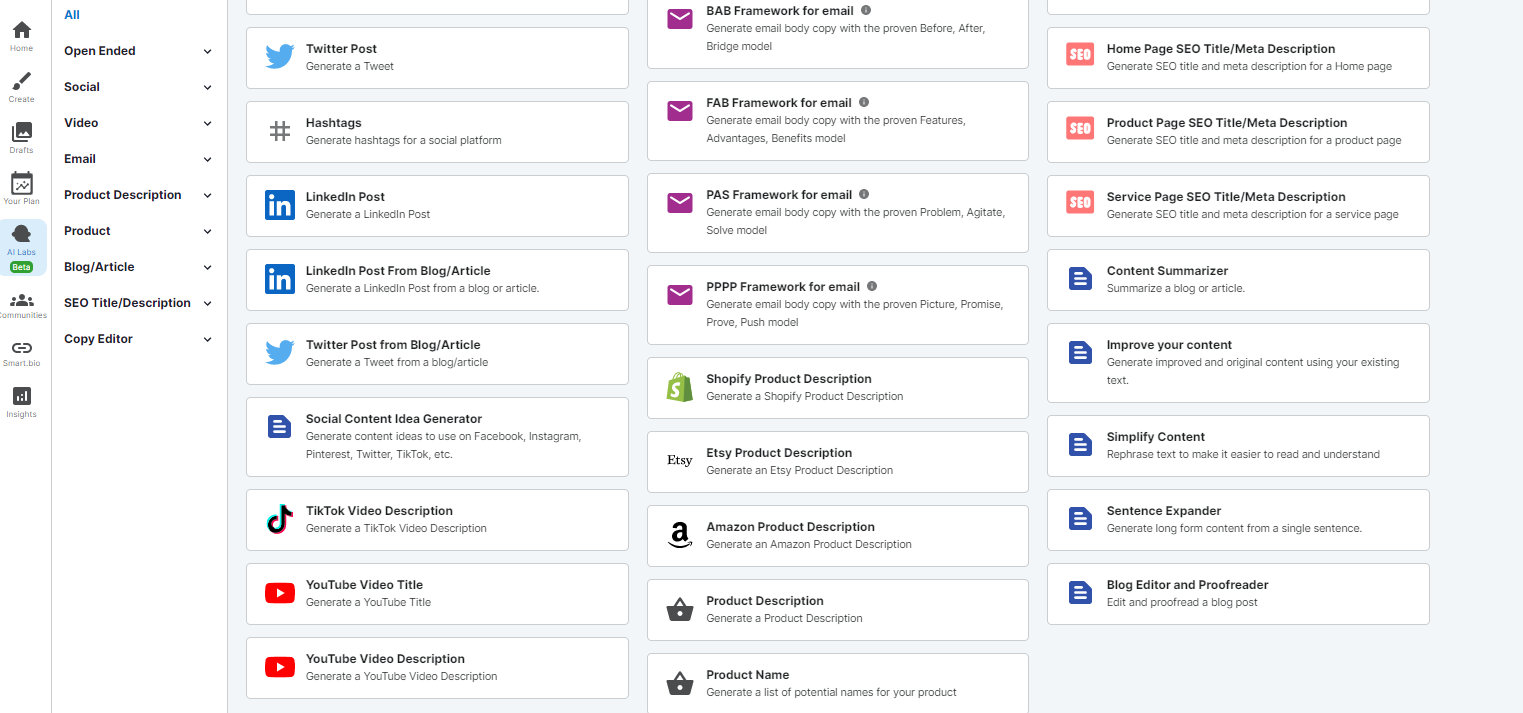Open Drafts from the left sidebar
Viewport: 1523px width, 713px height.
[21, 136]
